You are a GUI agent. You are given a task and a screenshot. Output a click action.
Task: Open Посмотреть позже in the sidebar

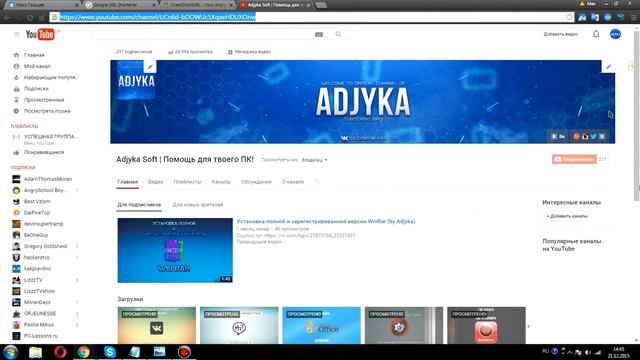click(x=47, y=111)
